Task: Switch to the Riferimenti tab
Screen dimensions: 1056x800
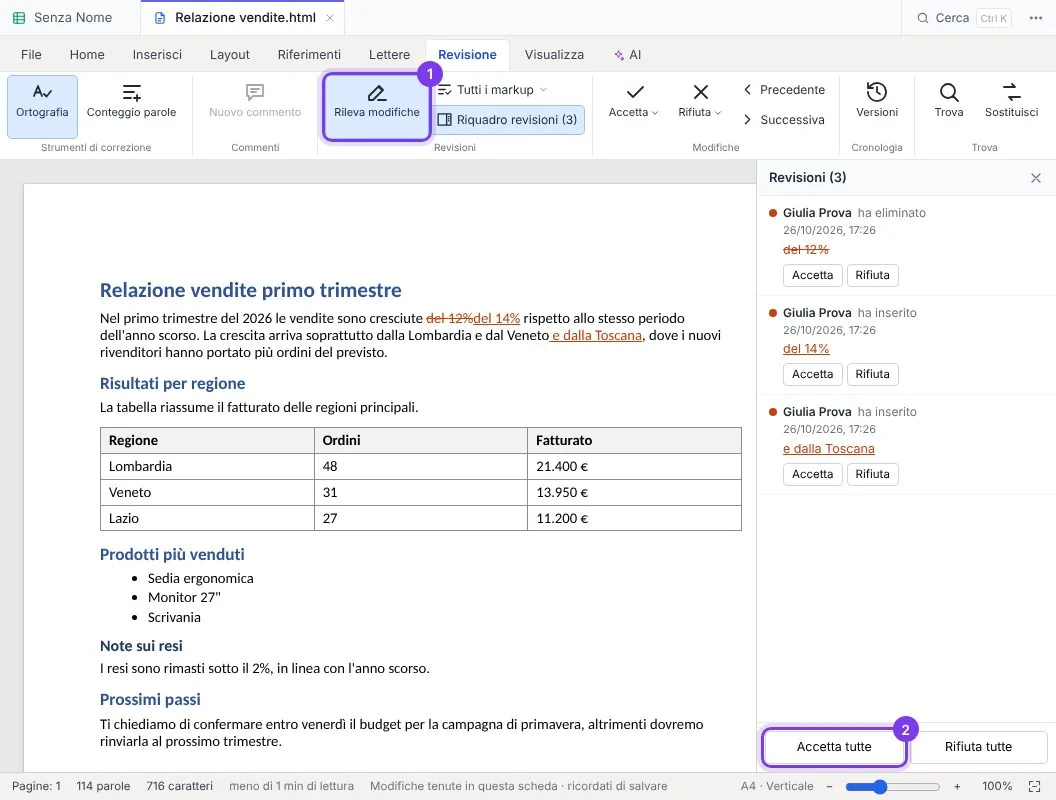Action: (x=309, y=55)
